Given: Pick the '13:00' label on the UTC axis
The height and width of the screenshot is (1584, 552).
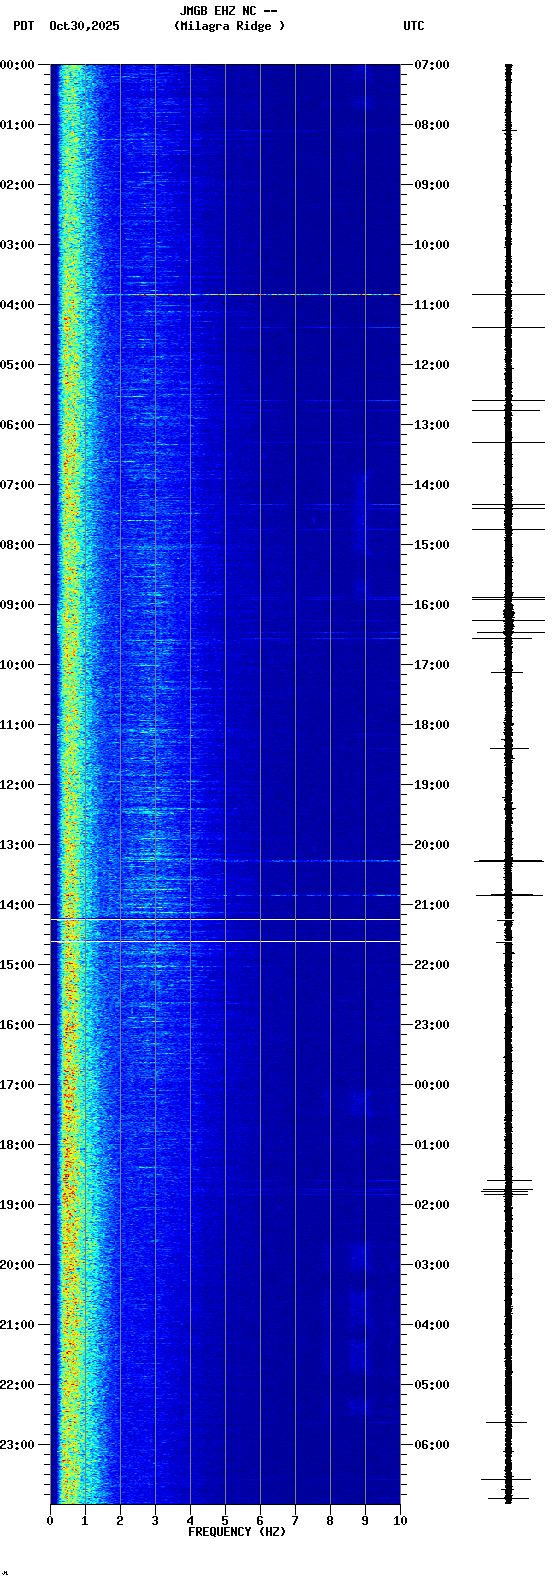Looking at the screenshot, I should coord(432,425).
